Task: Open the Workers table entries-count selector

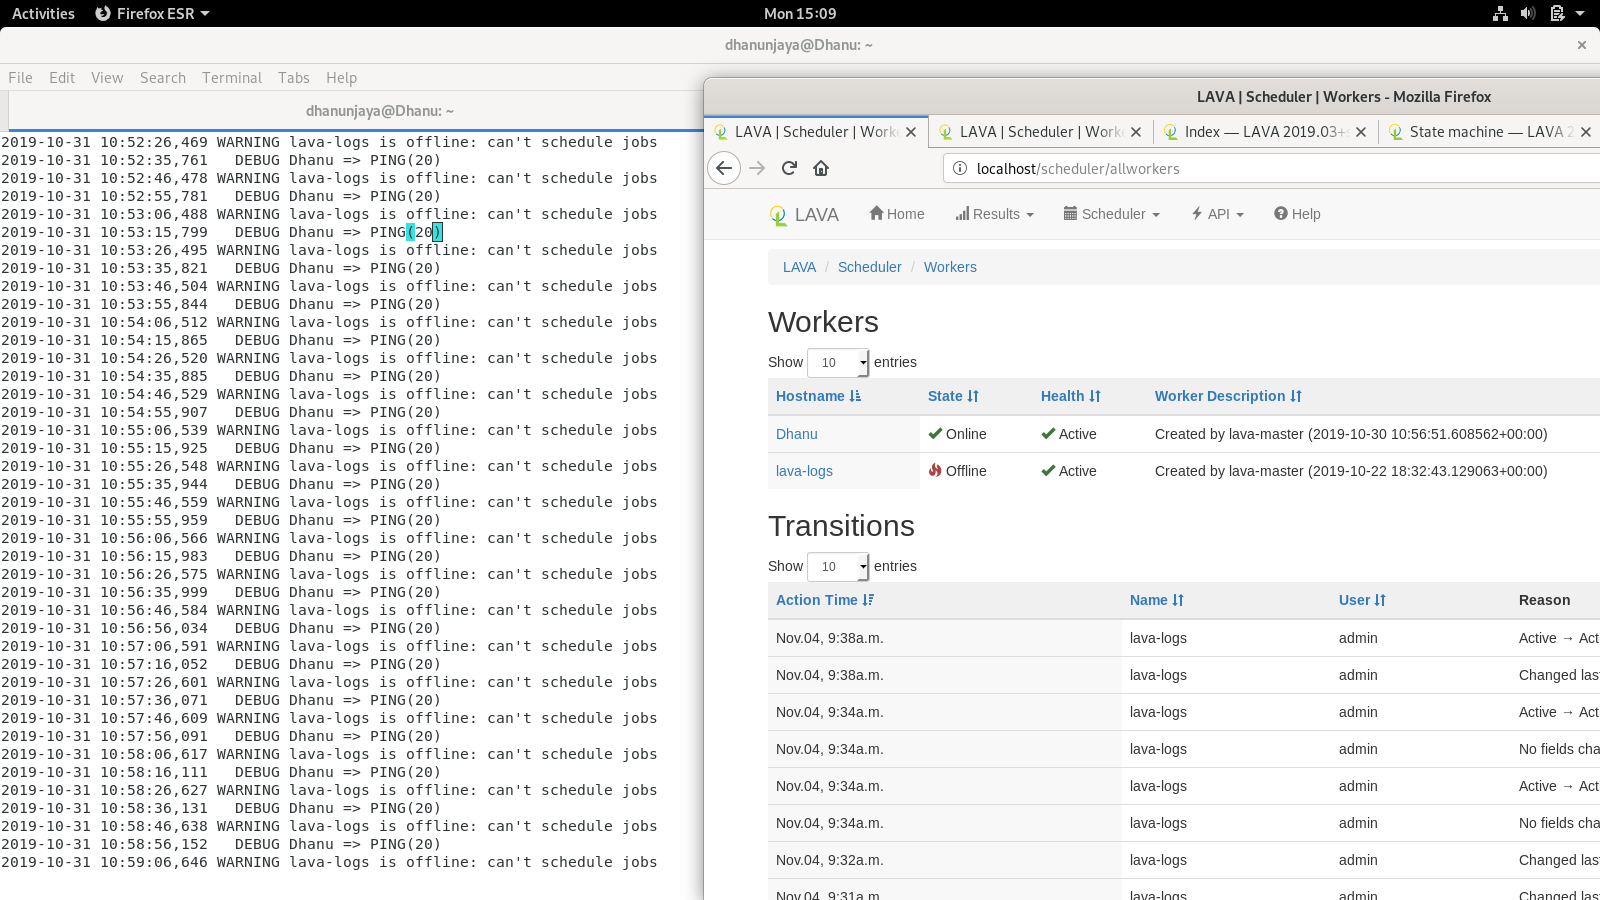Action: pos(838,363)
